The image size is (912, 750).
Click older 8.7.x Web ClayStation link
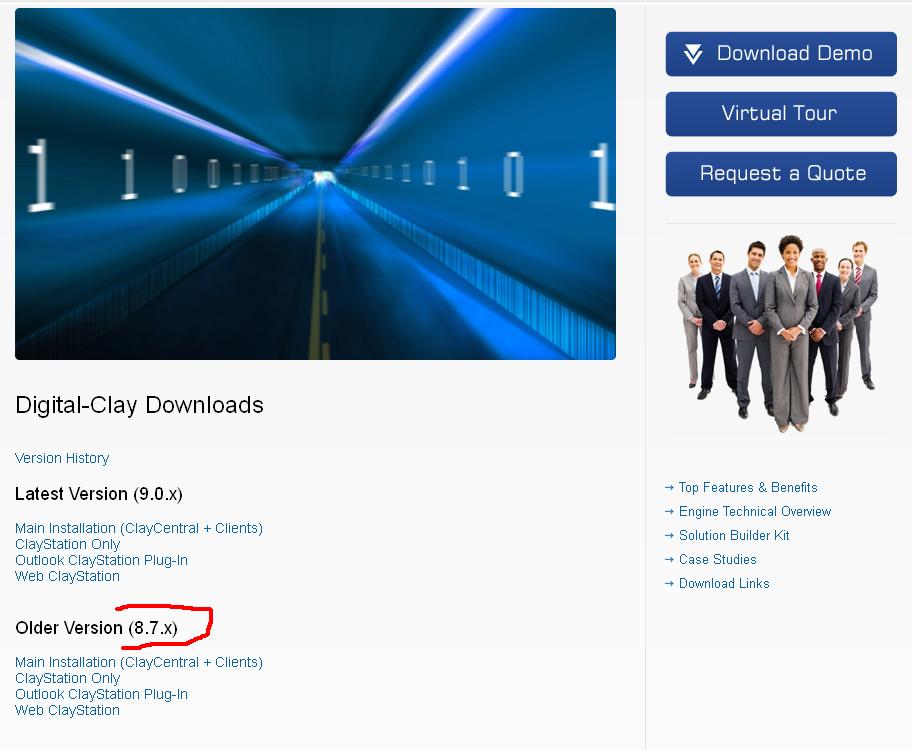click(67, 710)
